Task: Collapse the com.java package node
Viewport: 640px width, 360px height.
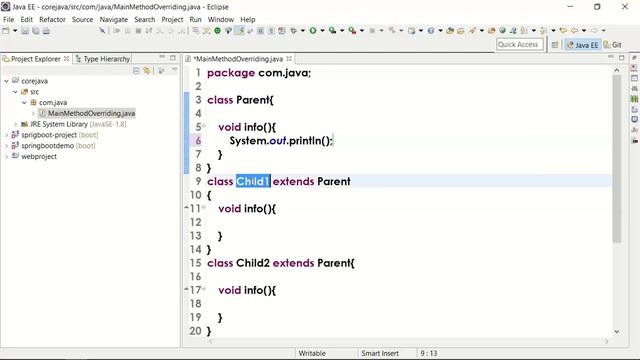Action: (x=24, y=102)
